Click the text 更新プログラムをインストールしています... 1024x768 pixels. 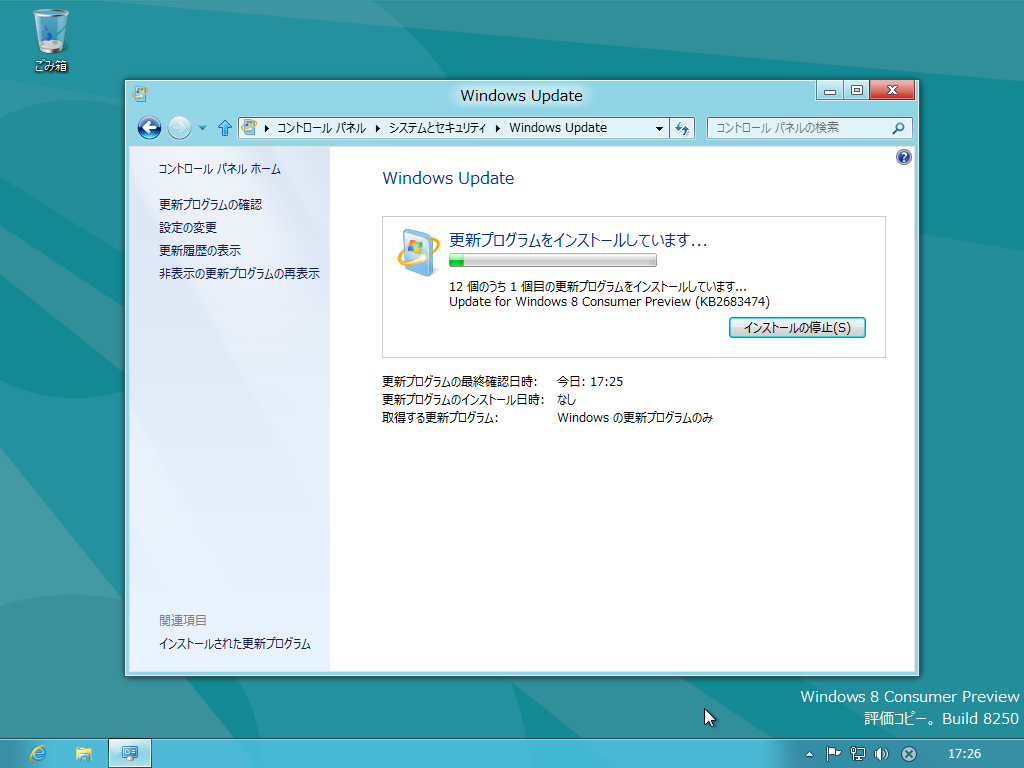[x=578, y=240]
